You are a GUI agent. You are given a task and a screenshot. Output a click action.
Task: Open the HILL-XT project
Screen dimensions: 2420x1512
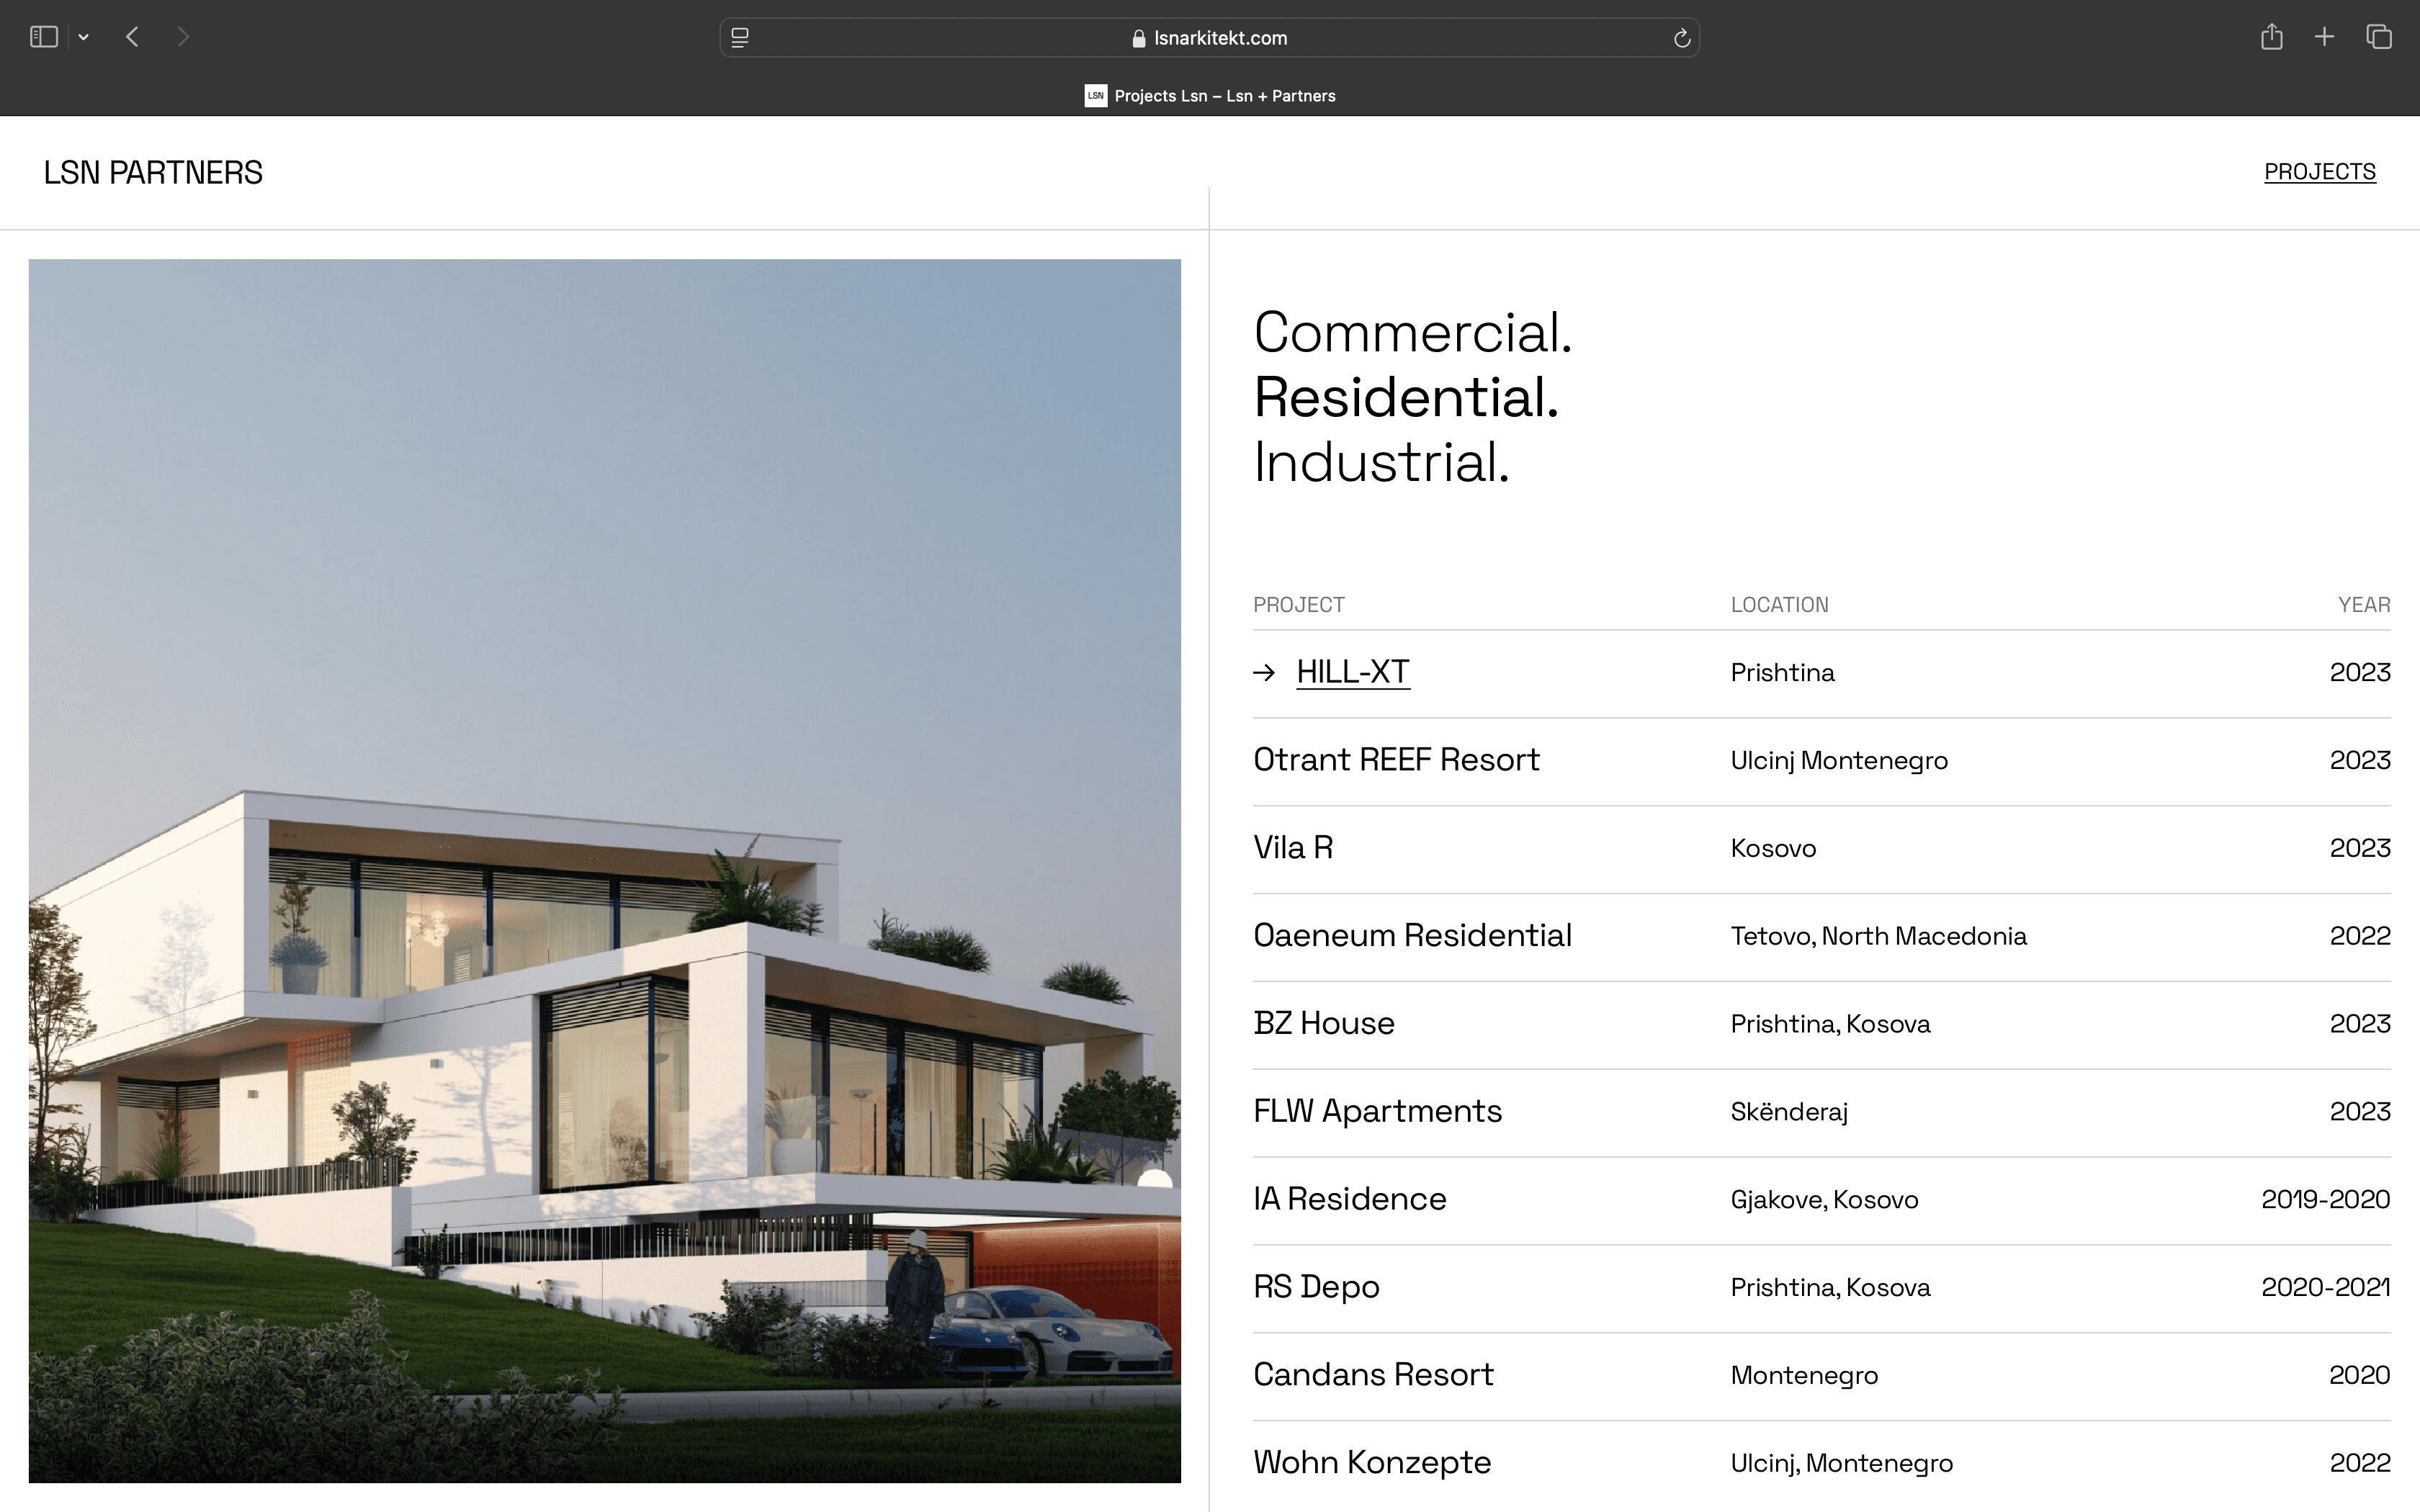(x=1352, y=672)
